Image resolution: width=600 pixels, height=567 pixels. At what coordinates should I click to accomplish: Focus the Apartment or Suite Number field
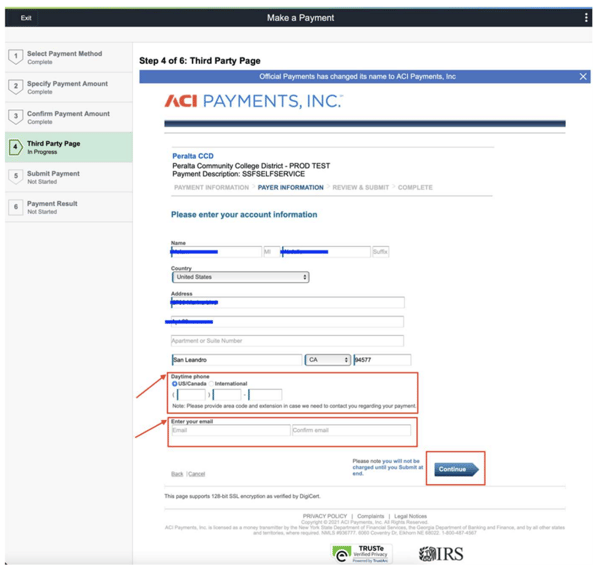click(287, 341)
